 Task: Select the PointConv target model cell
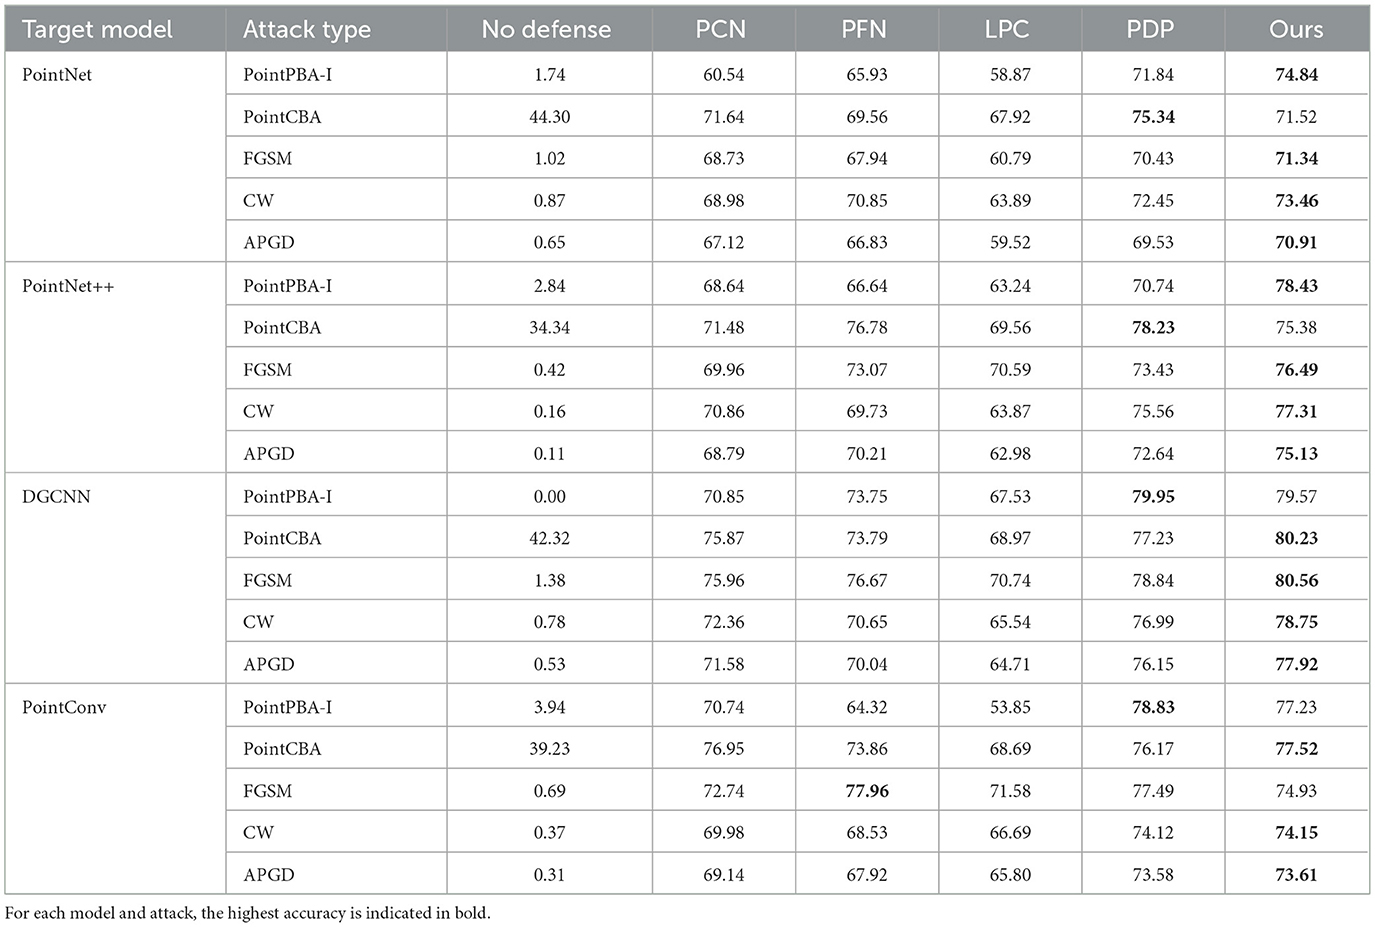pos(64,707)
